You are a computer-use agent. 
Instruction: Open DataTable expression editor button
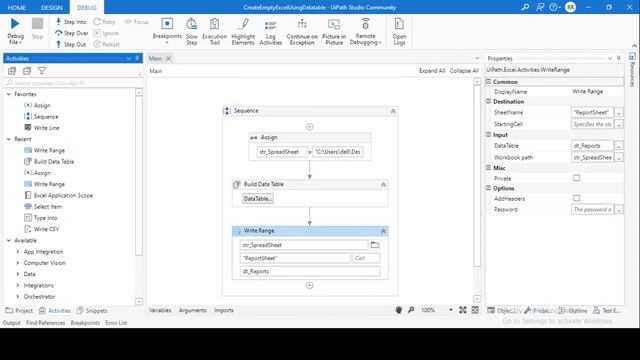[619, 145]
